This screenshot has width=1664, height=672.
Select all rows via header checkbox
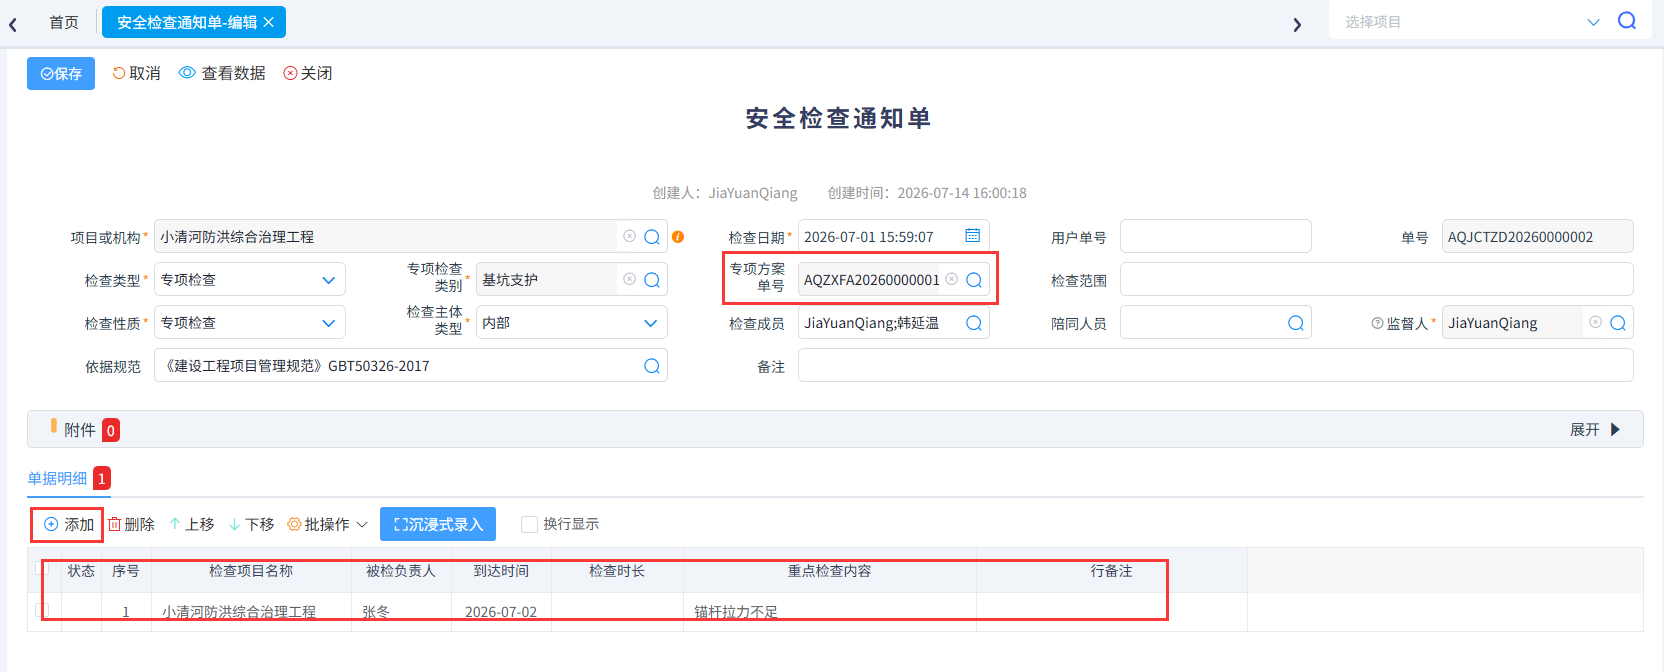tap(42, 568)
